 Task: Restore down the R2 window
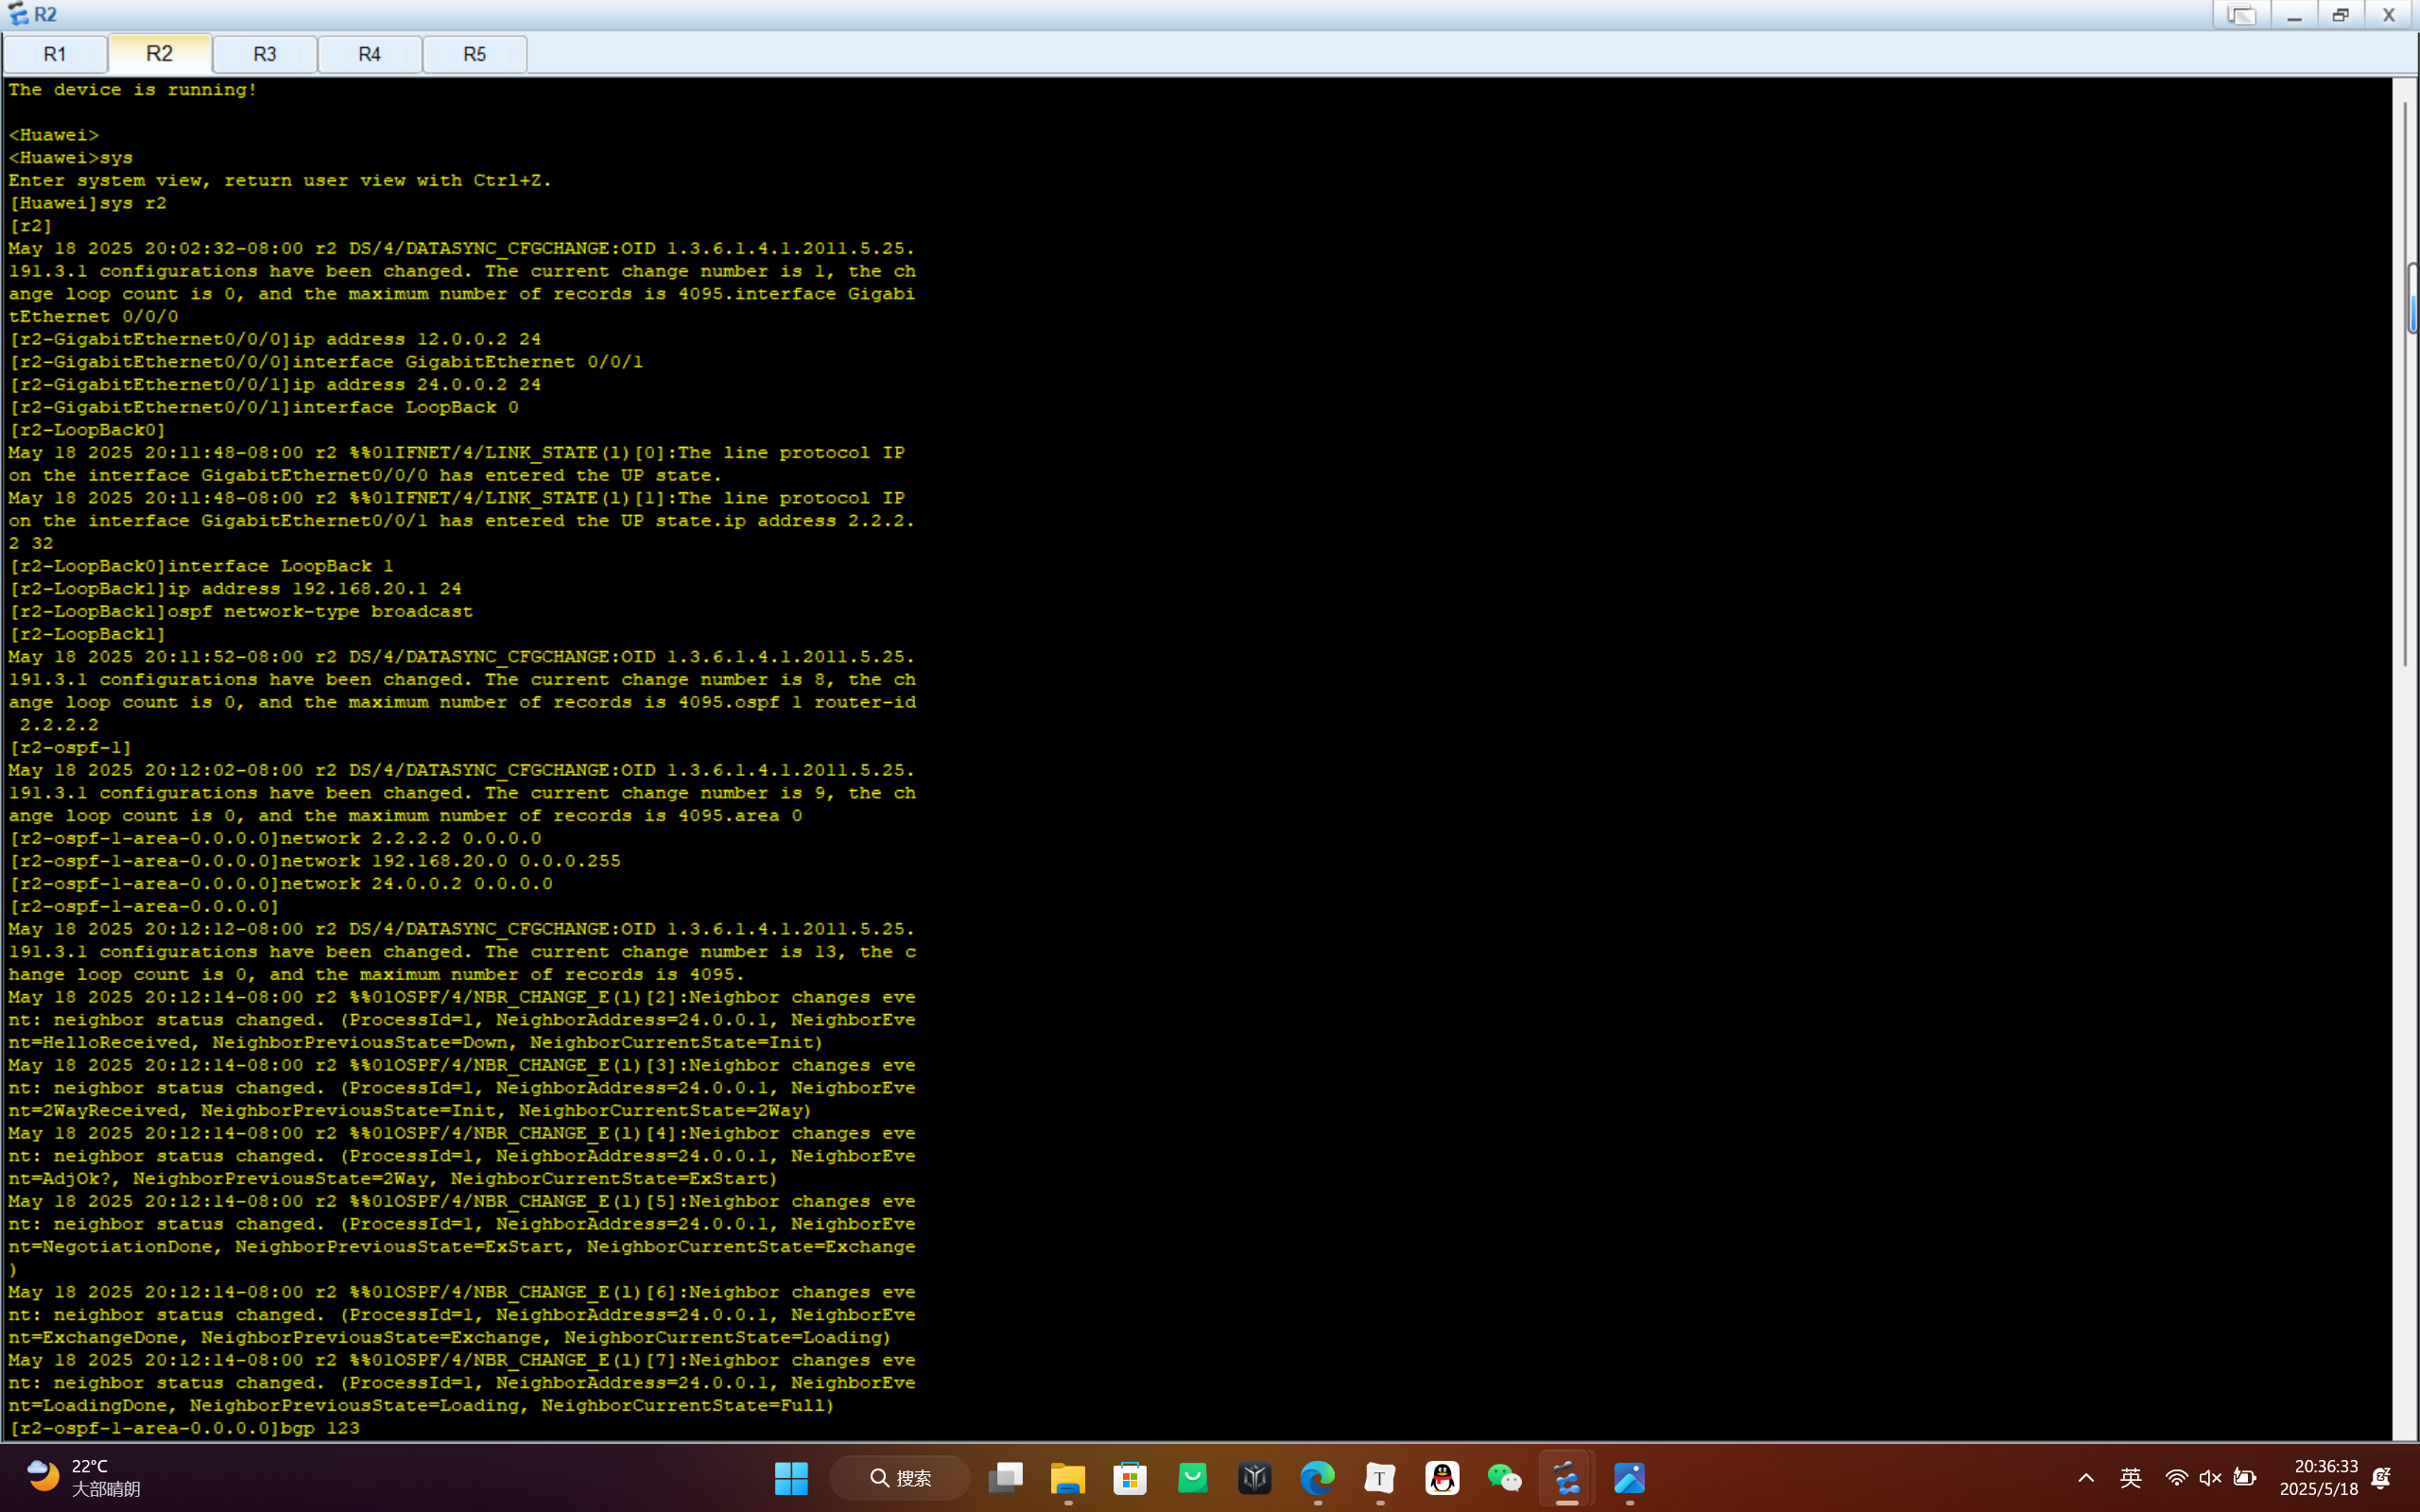pos(2340,15)
